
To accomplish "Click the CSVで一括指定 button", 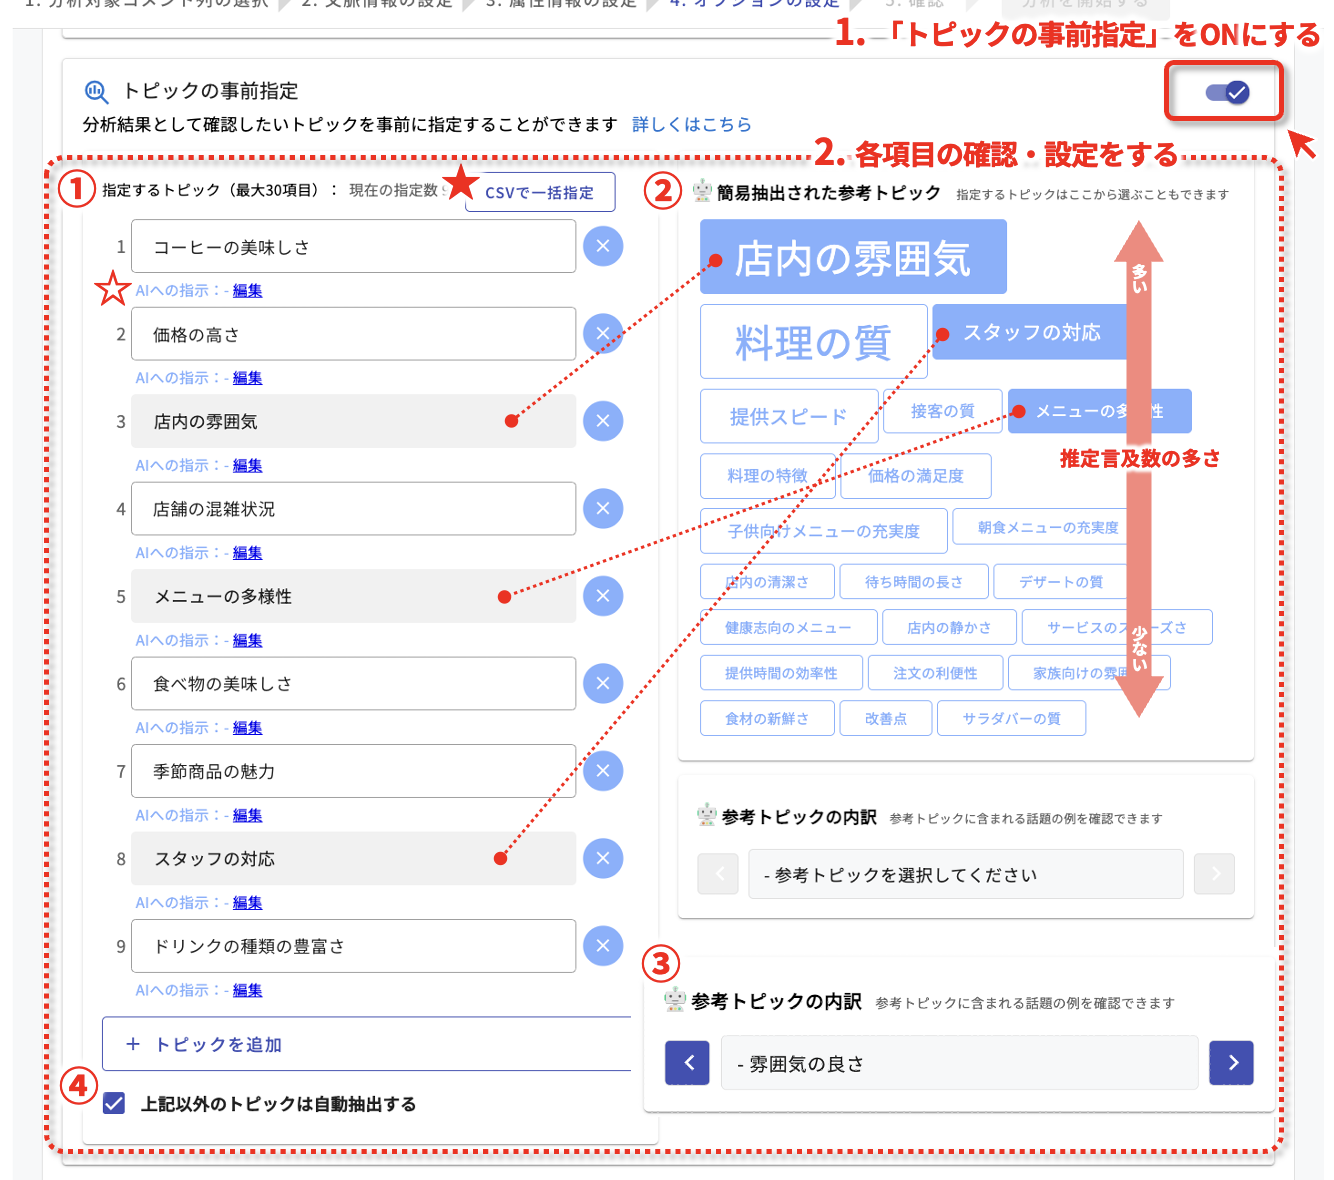I will tap(540, 192).
